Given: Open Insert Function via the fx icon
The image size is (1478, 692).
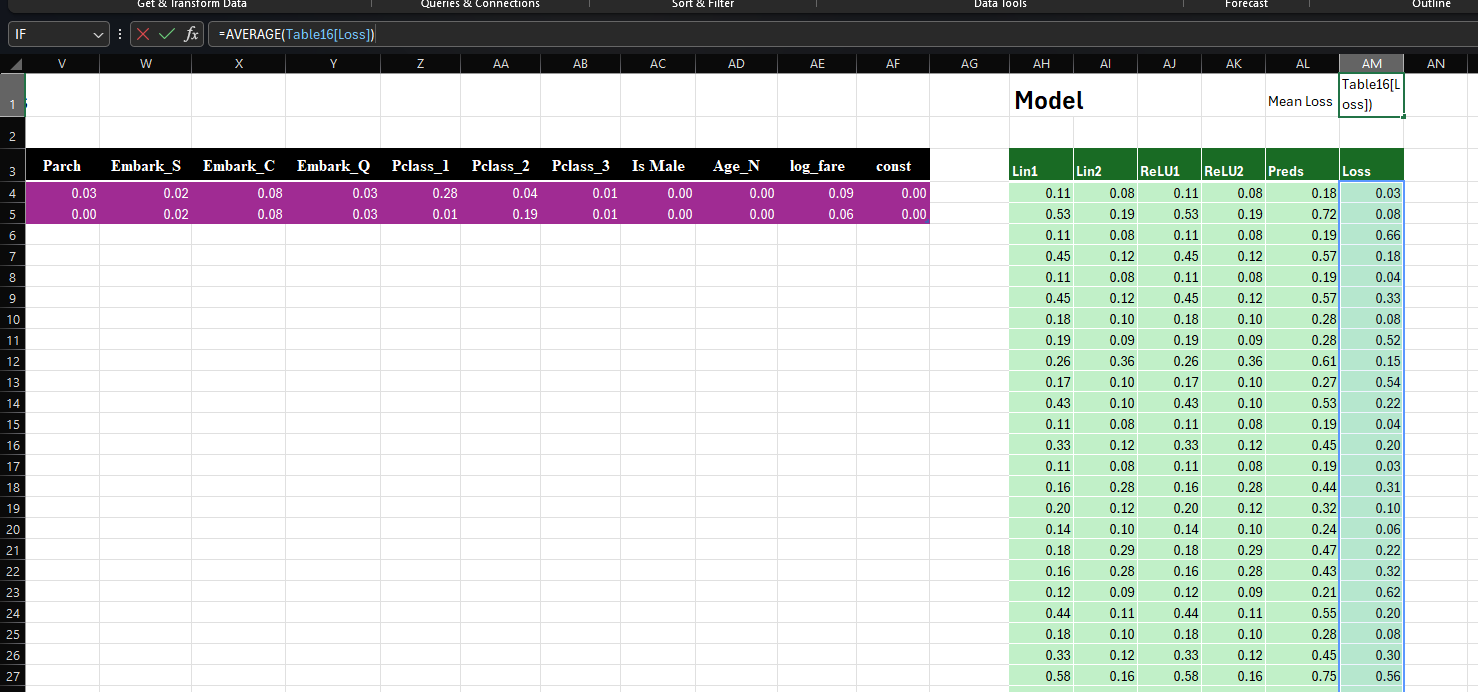Looking at the screenshot, I should coord(191,34).
